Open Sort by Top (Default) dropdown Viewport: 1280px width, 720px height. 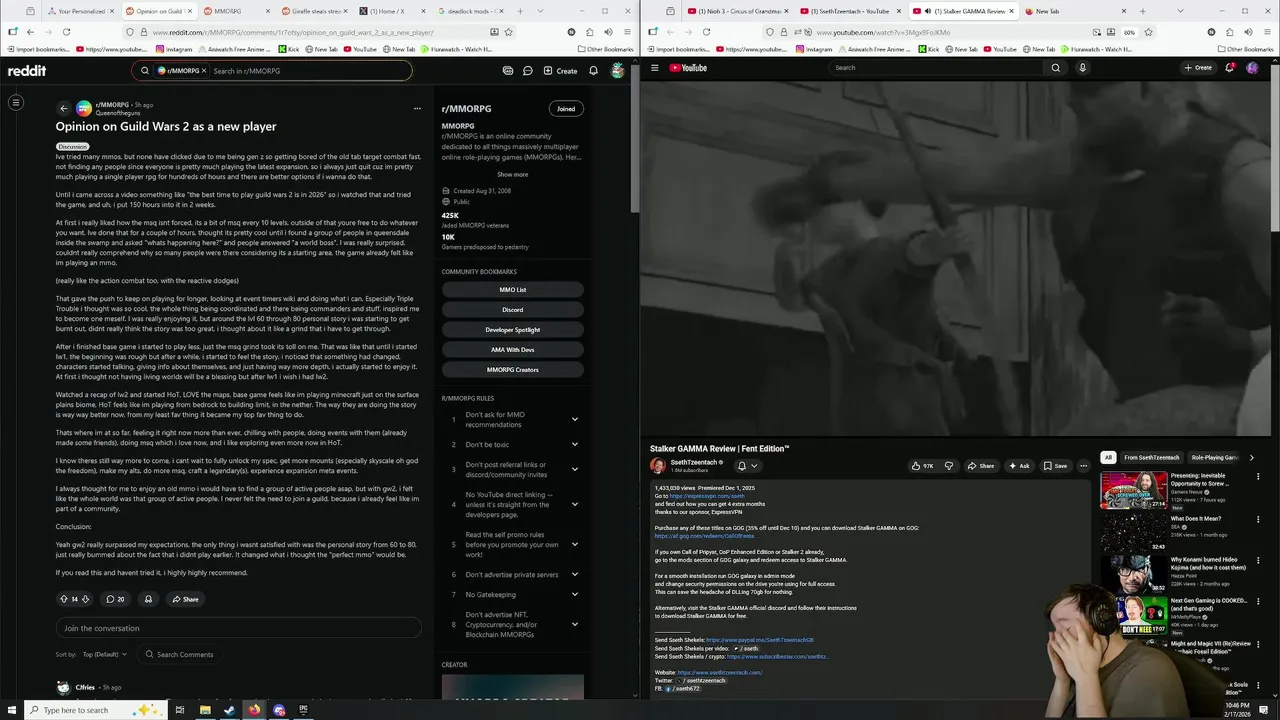(x=105, y=654)
